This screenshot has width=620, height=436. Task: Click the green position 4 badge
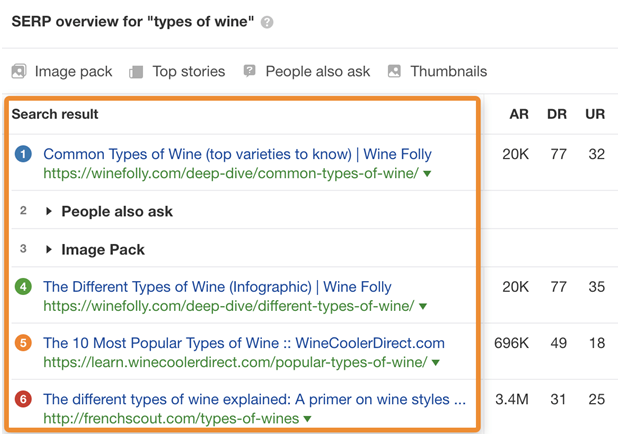(23, 287)
